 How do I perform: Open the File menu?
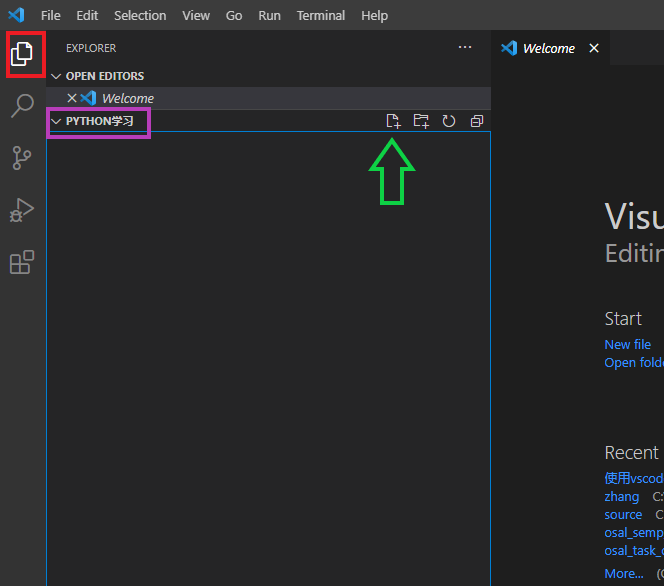pos(50,16)
